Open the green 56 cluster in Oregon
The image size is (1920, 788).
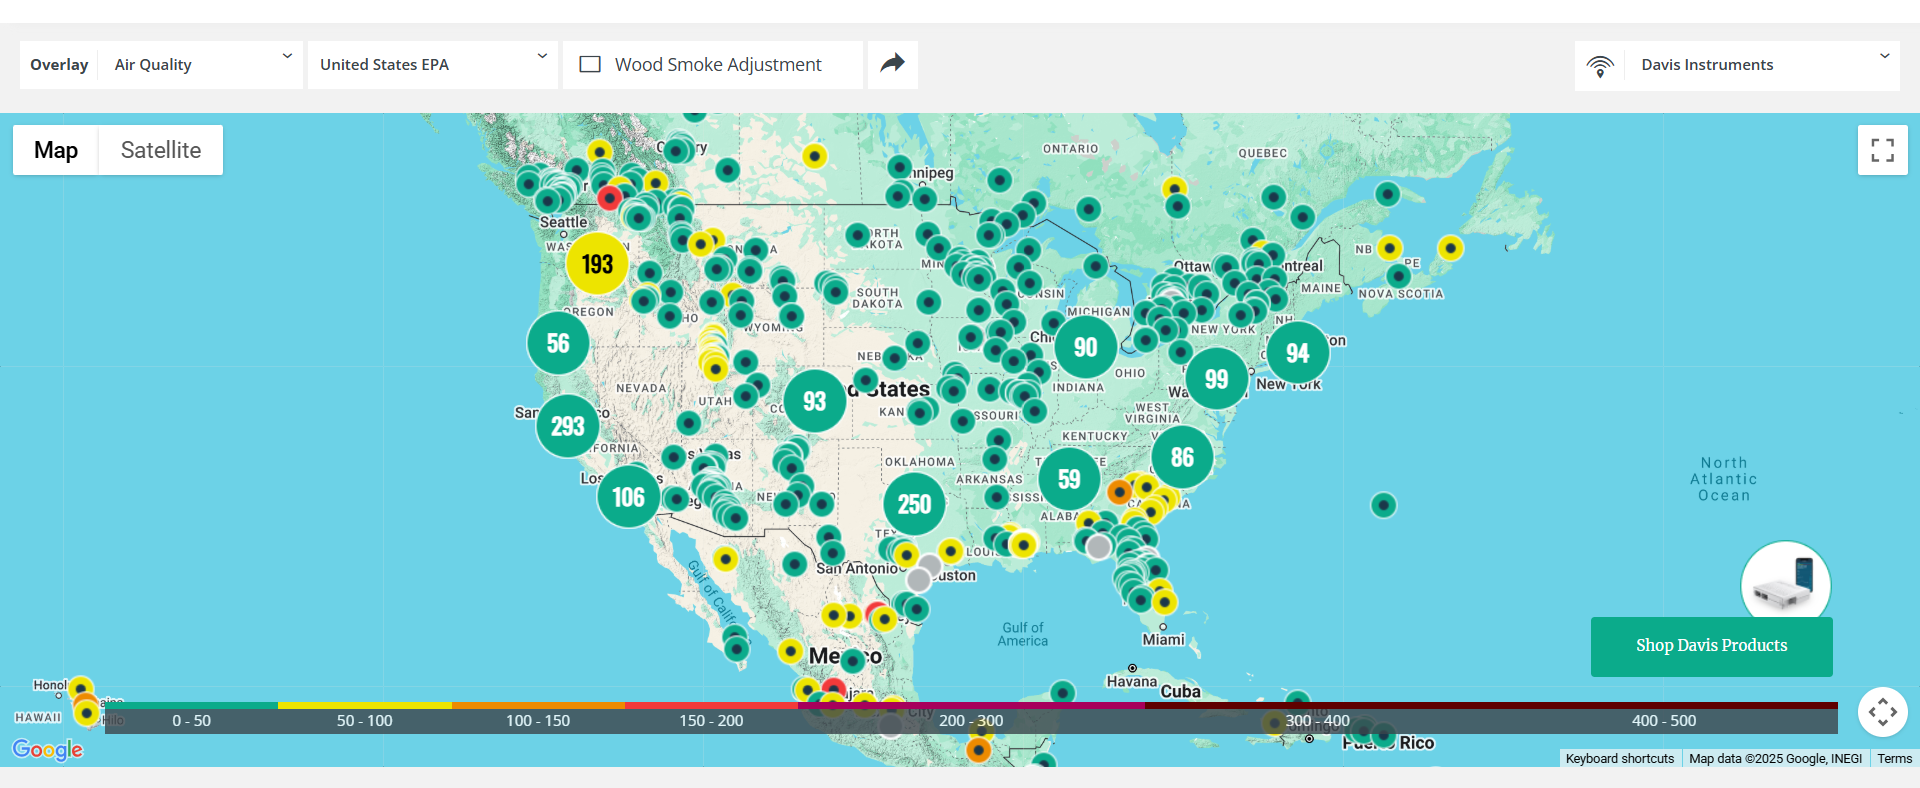558,343
